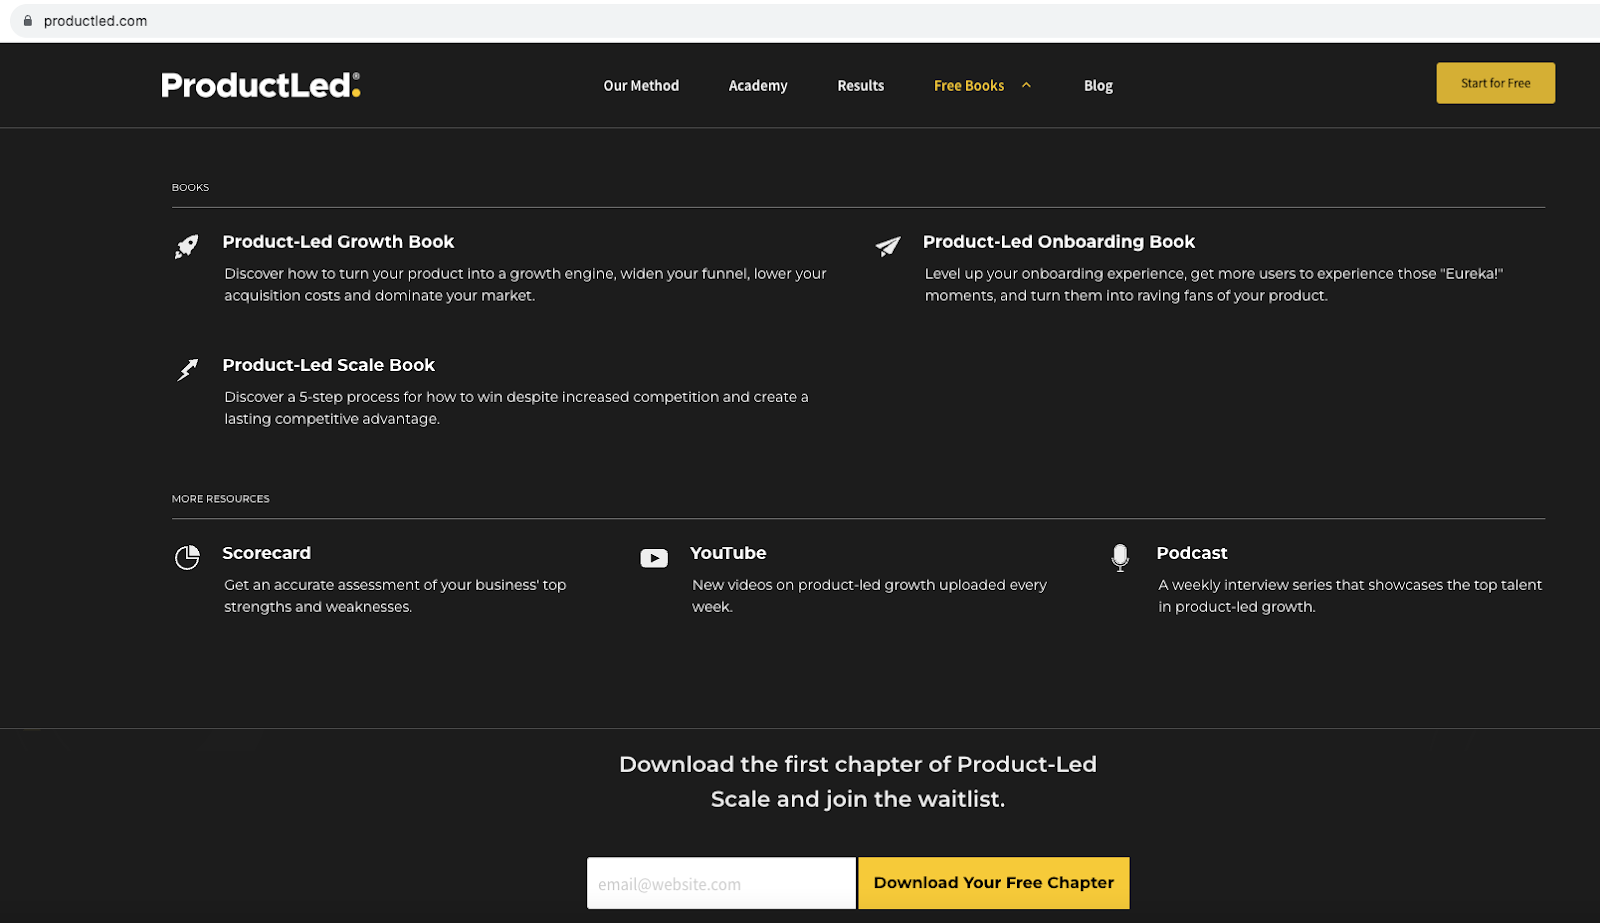Screen dimensions: 1600x923
Task: Click the pen rocket icon next to Scale Book
Action: pos(186,370)
